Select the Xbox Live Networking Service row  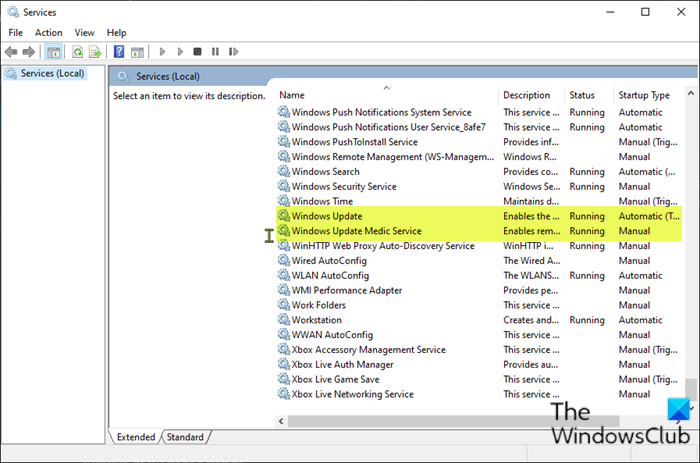479,394
